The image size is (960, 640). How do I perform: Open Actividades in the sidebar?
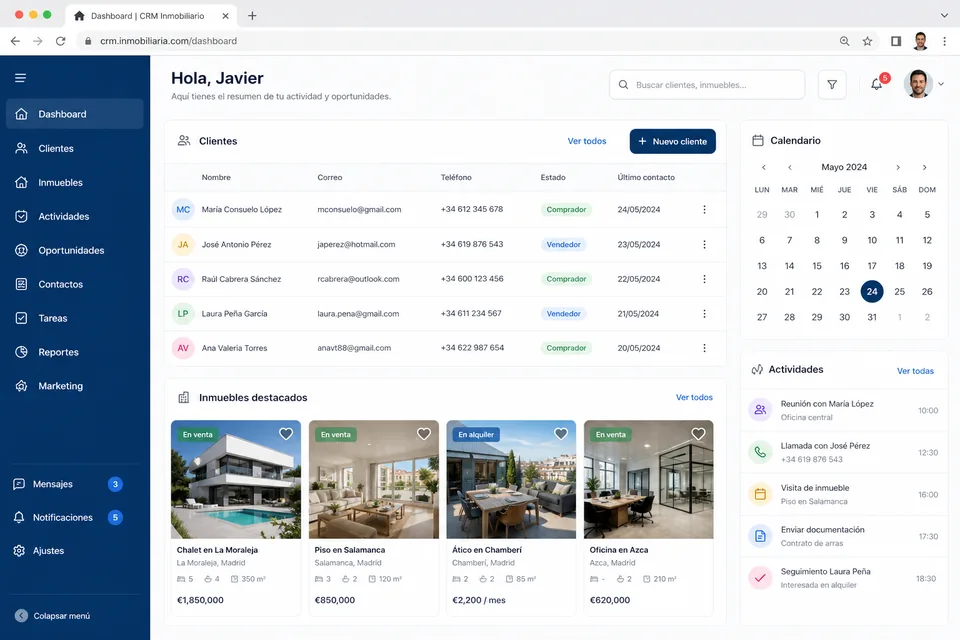[75, 216]
